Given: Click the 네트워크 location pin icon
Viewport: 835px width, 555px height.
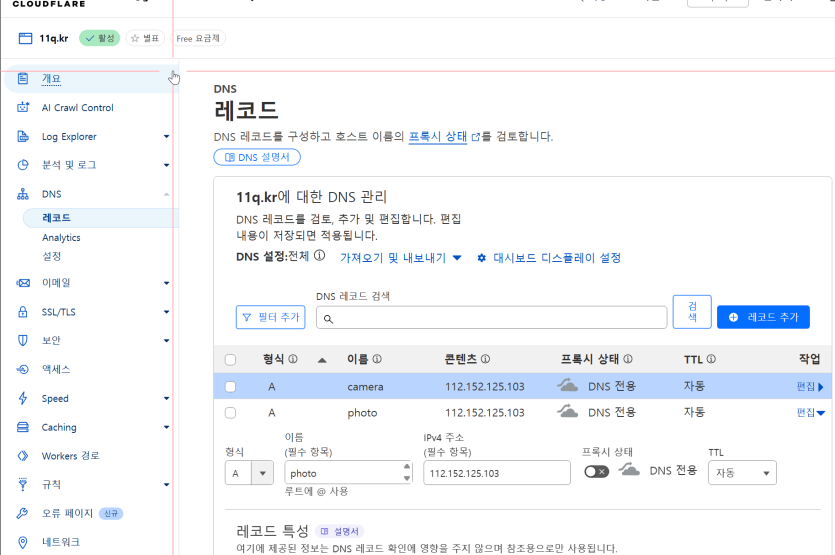Looking at the screenshot, I should pos(23,542).
